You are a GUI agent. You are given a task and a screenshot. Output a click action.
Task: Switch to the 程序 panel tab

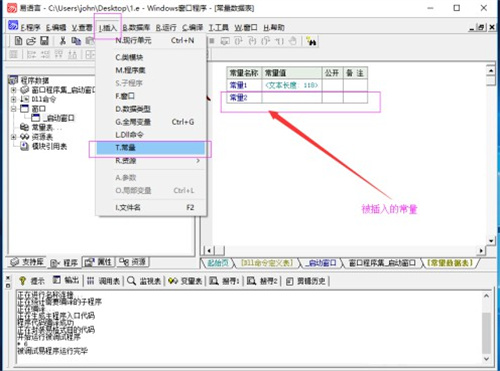click(x=64, y=263)
